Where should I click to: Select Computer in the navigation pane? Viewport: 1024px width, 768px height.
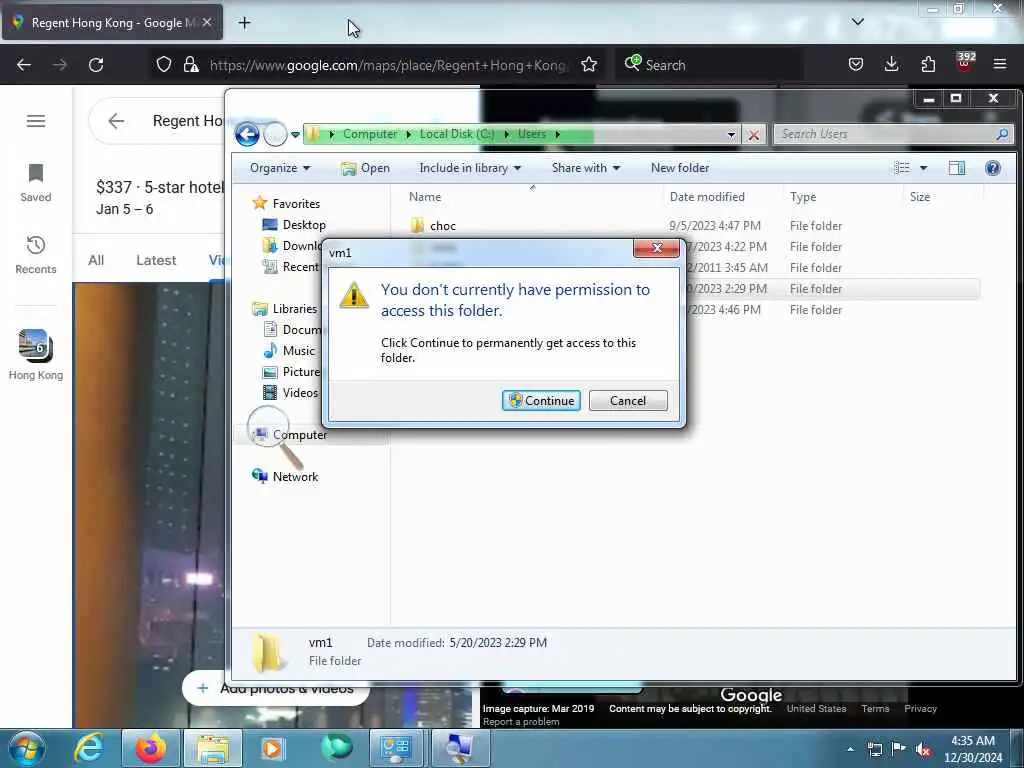[300, 435]
